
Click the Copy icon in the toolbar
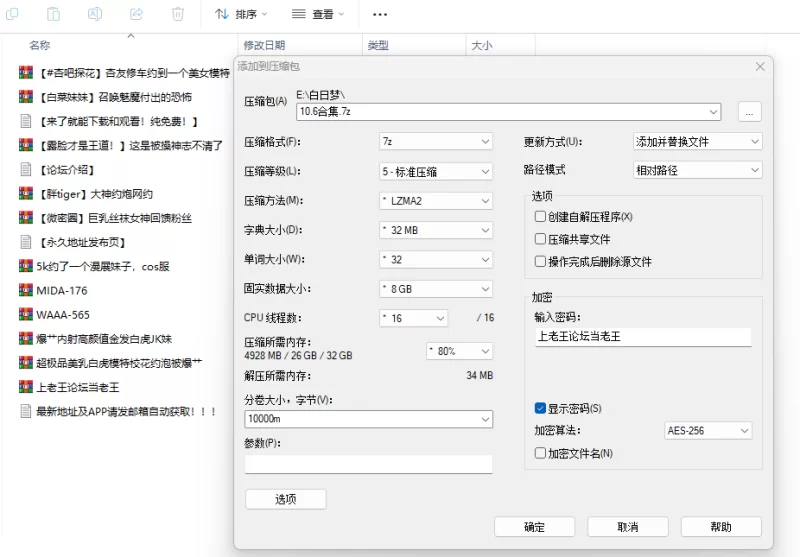click(13, 14)
